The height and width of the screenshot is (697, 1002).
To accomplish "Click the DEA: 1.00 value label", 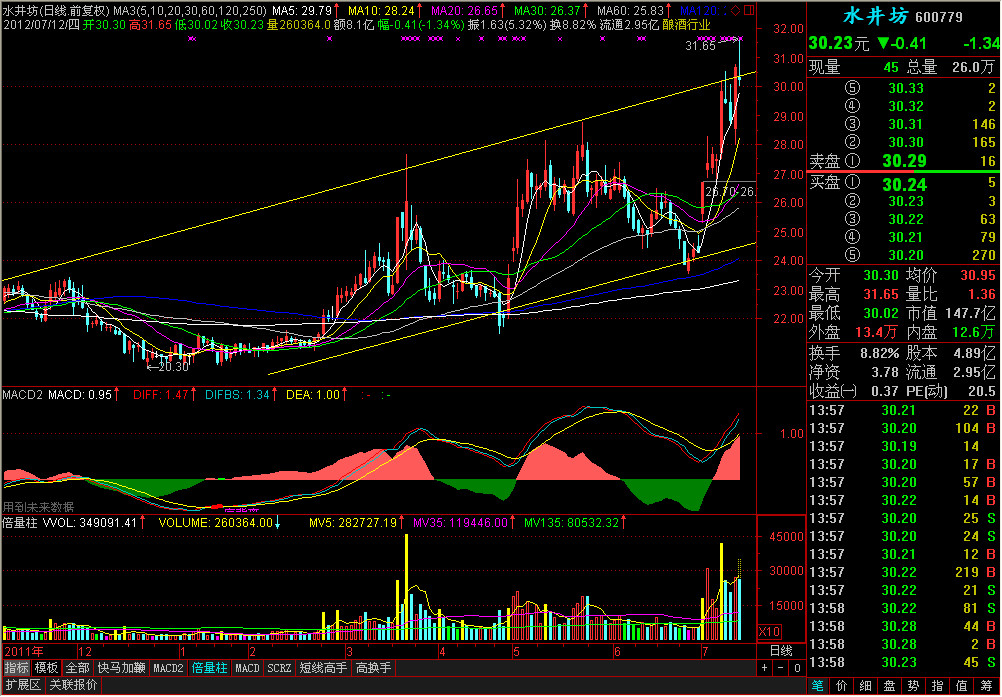I will click(x=313, y=395).
